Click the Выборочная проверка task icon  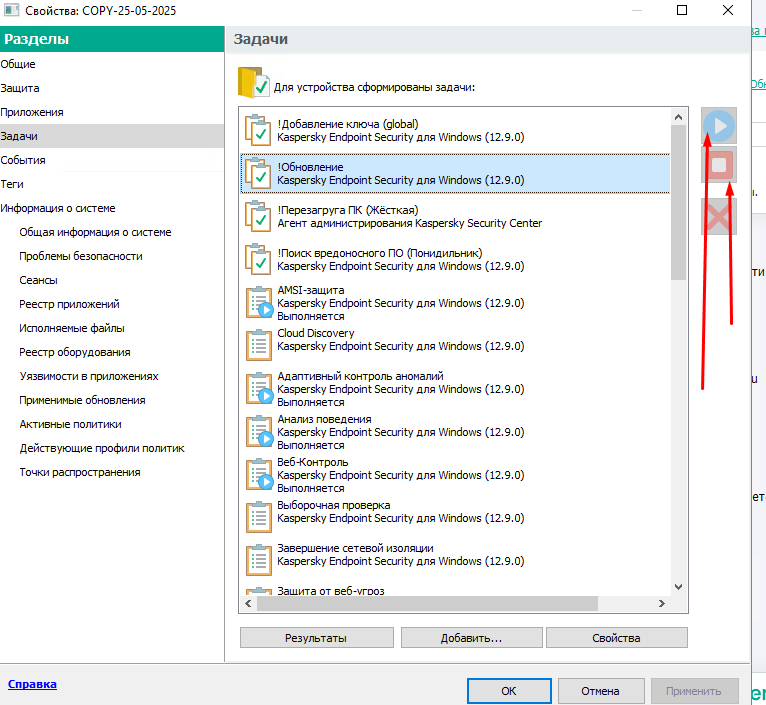258,517
